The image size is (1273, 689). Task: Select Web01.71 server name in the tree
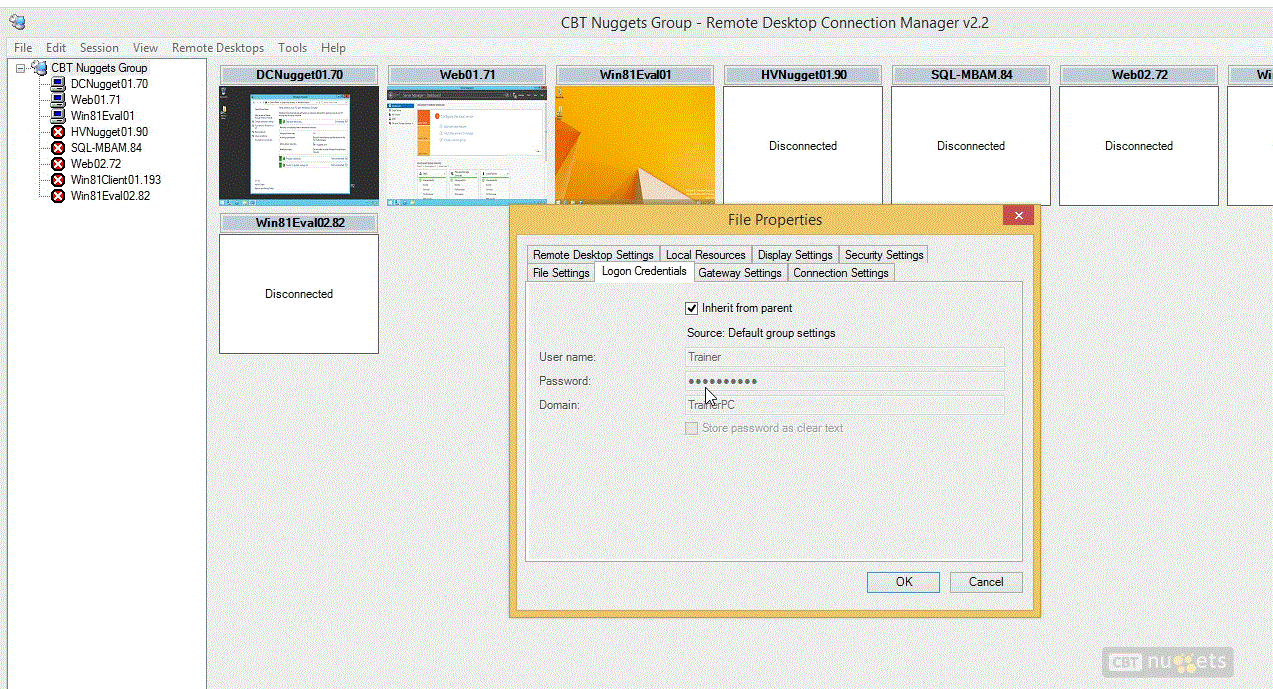95,100
